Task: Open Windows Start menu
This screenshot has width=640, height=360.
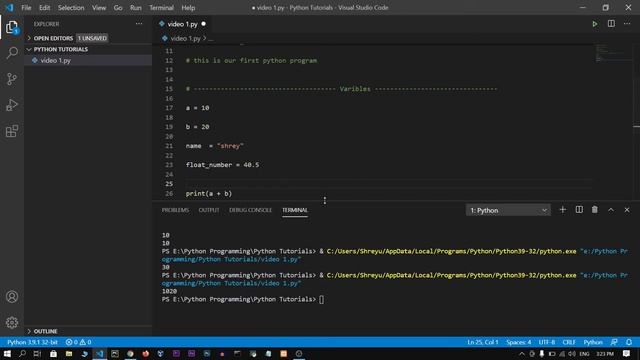Action: (x=7, y=353)
